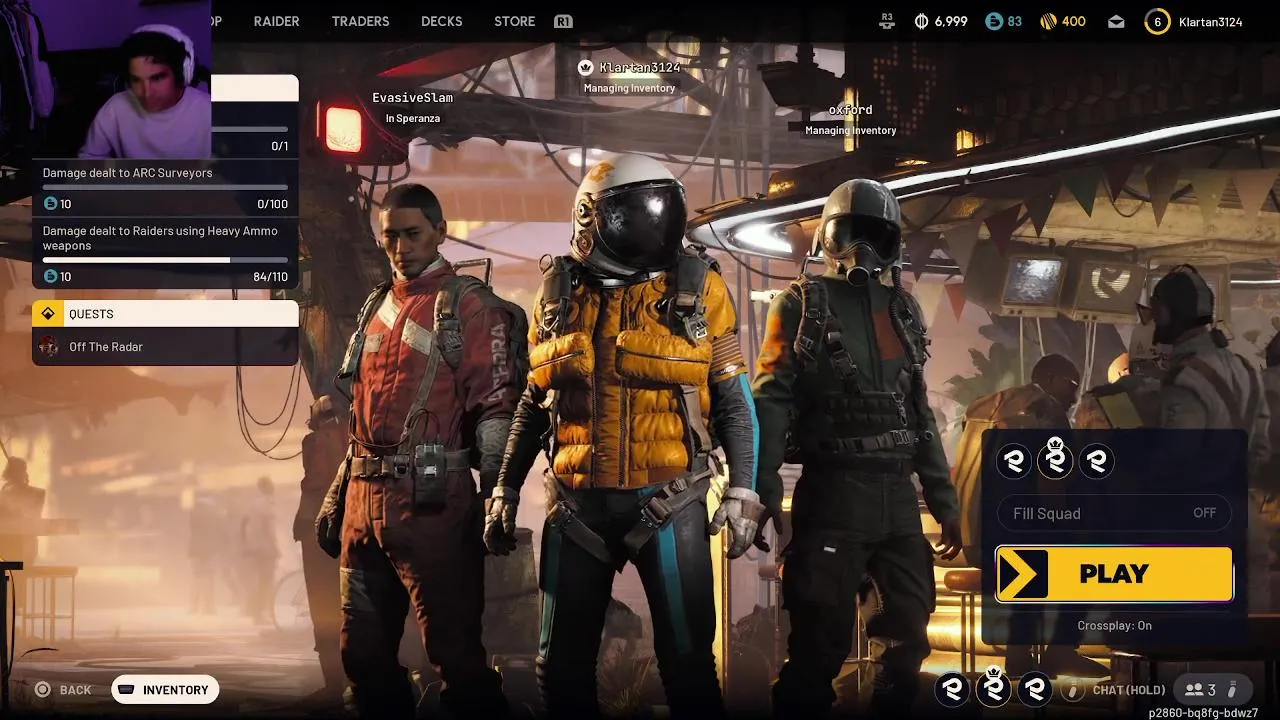Click crowned squad leader icon in Play panel
Viewport: 1280px width, 720px height.
pos(1055,459)
